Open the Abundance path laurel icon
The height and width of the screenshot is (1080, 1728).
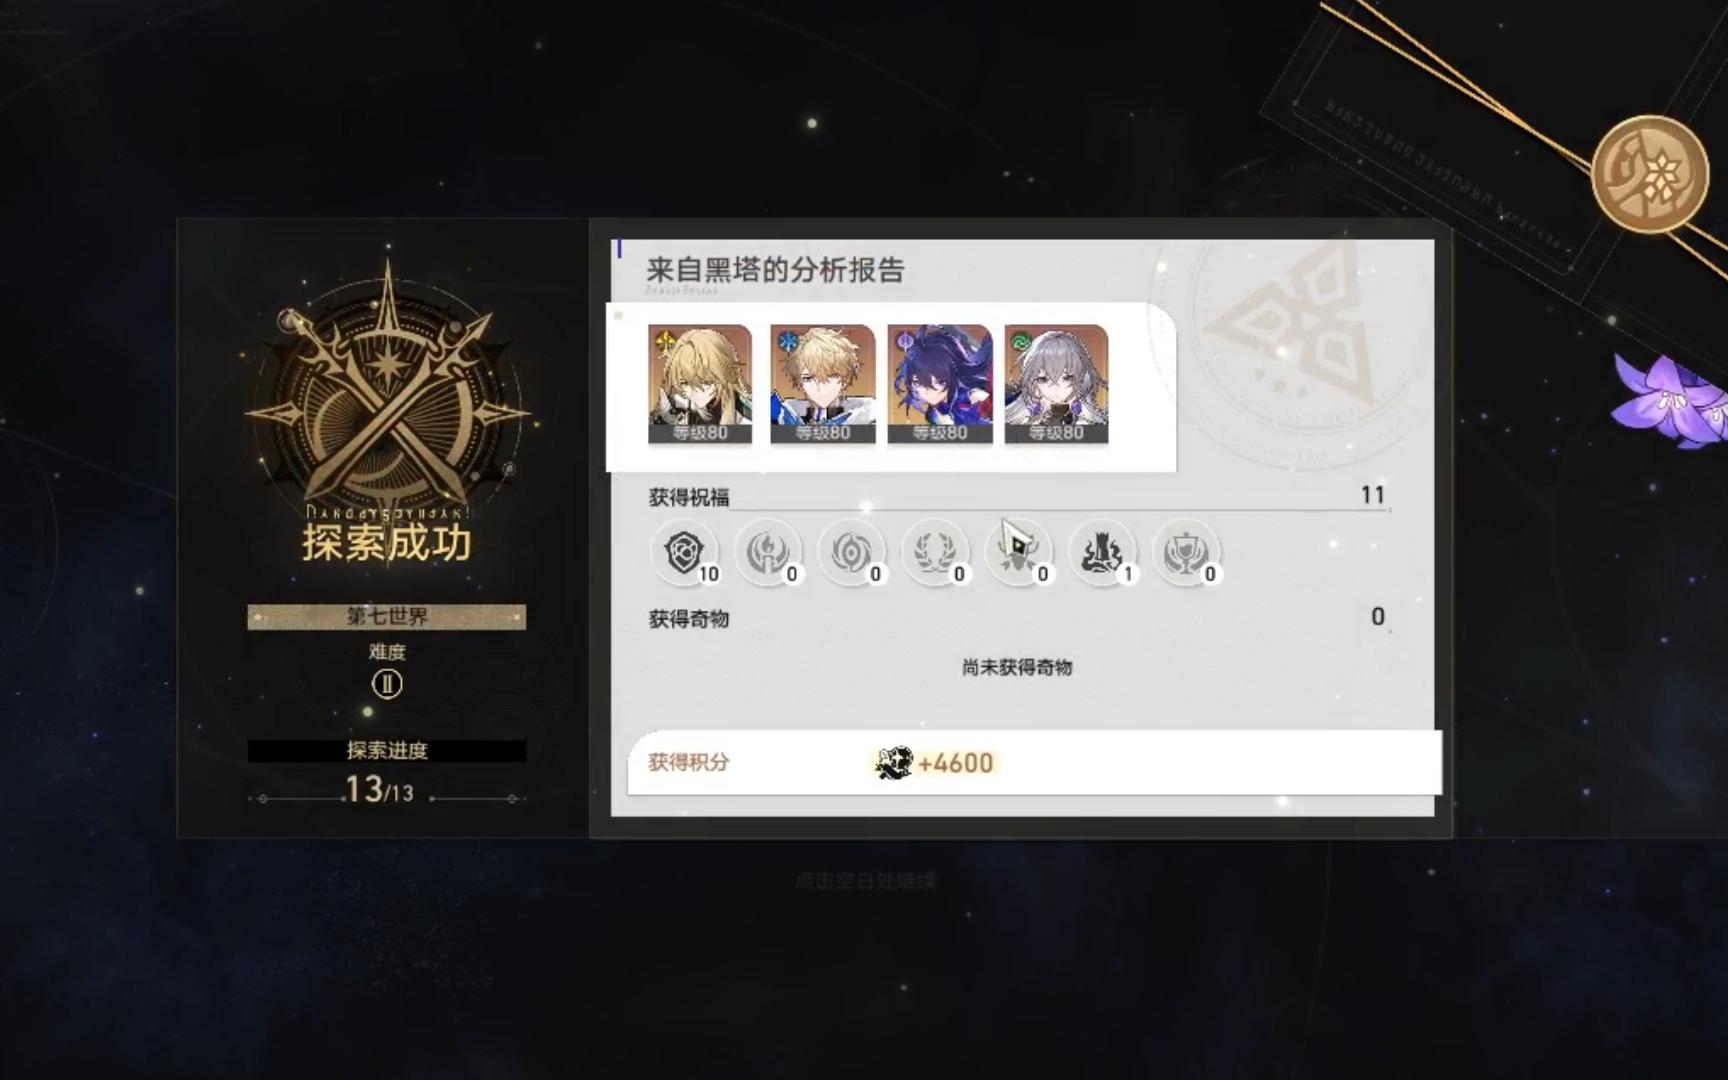point(935,552)
